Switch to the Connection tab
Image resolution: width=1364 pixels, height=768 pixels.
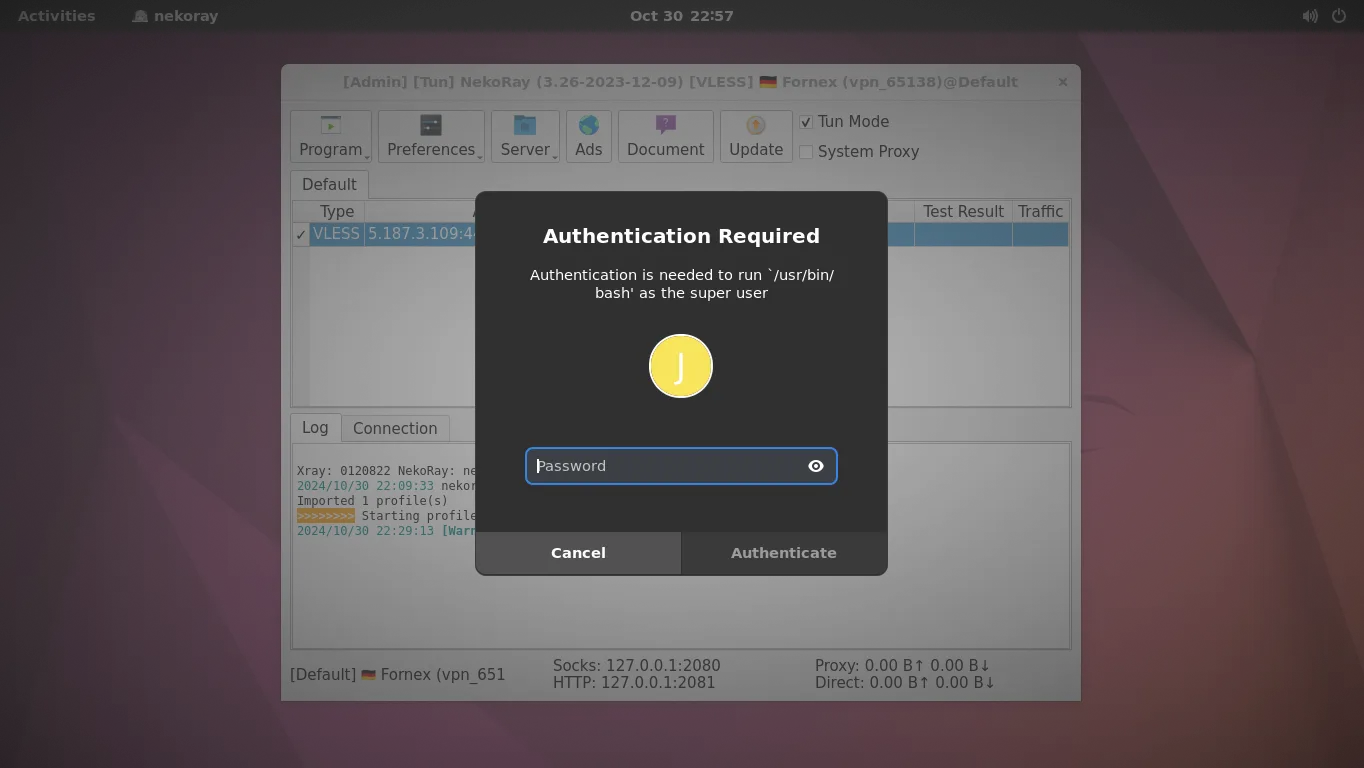[x=395, y=429]
